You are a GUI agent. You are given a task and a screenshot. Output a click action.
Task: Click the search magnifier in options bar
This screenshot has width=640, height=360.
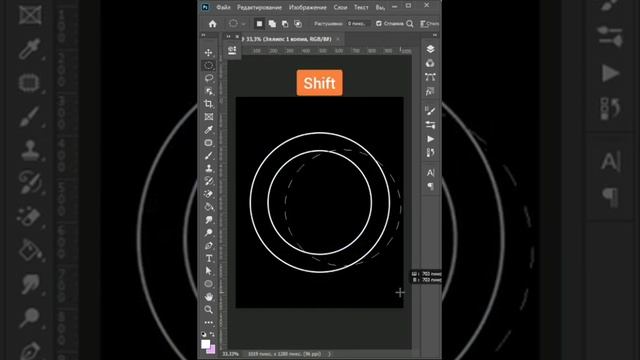coord(410,24)
